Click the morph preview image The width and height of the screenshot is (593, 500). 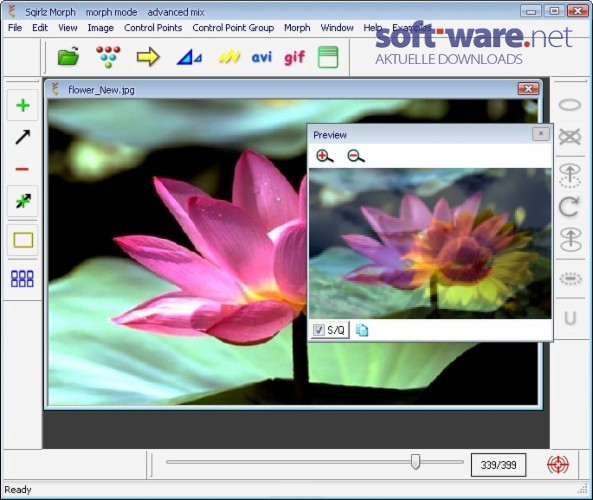coord(430,243)
